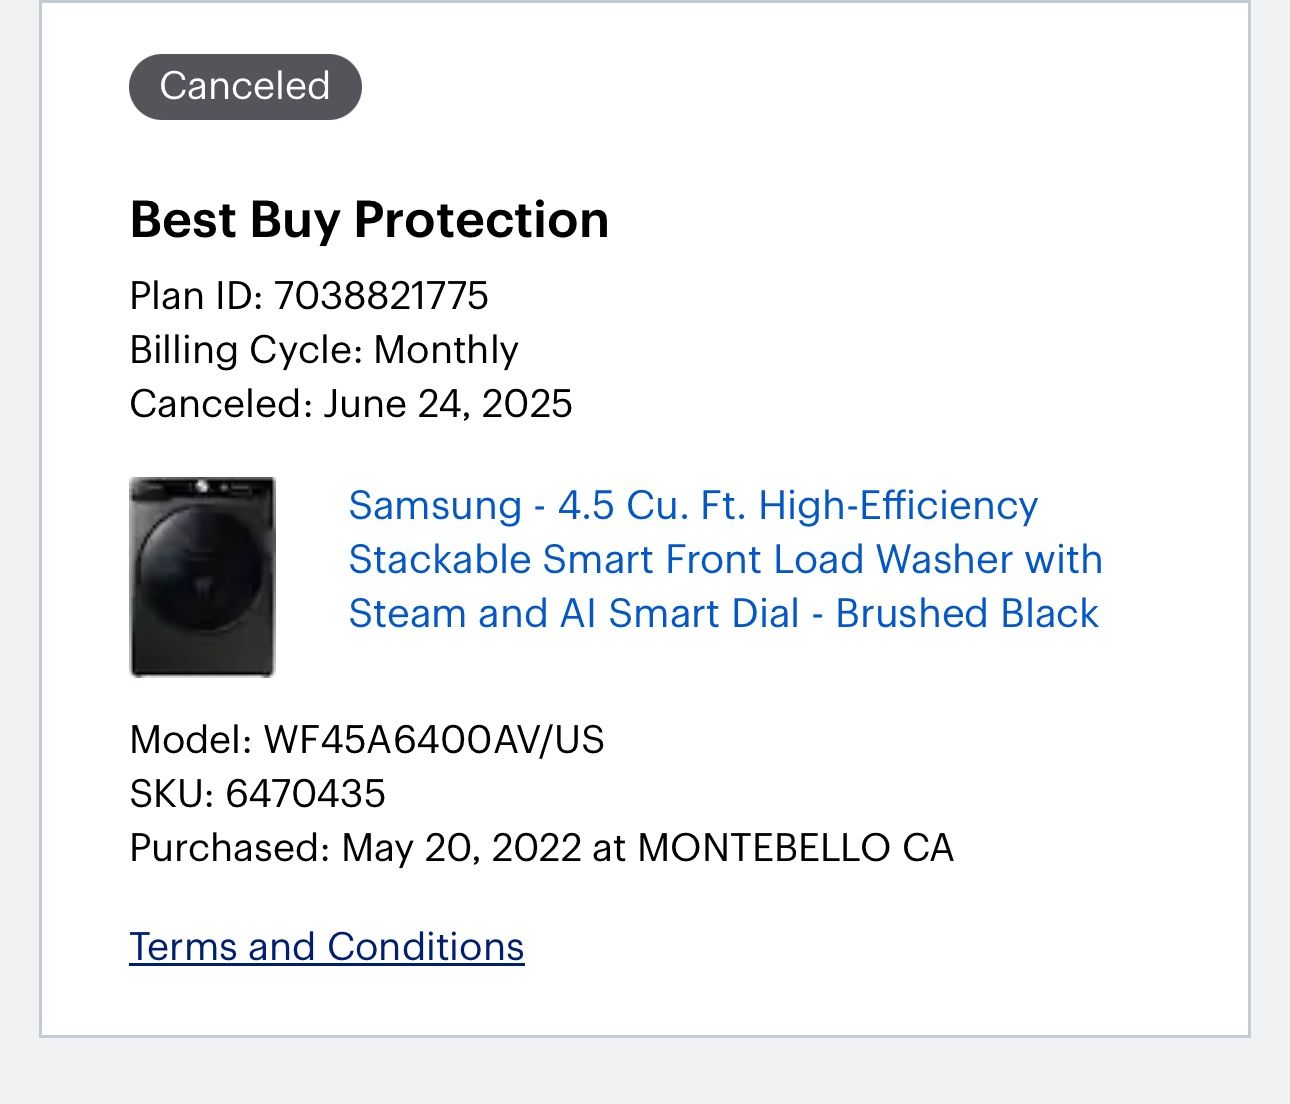Click the word Samsung in product title
This screenshot has height=1104, width=1290.
(435, 505)
